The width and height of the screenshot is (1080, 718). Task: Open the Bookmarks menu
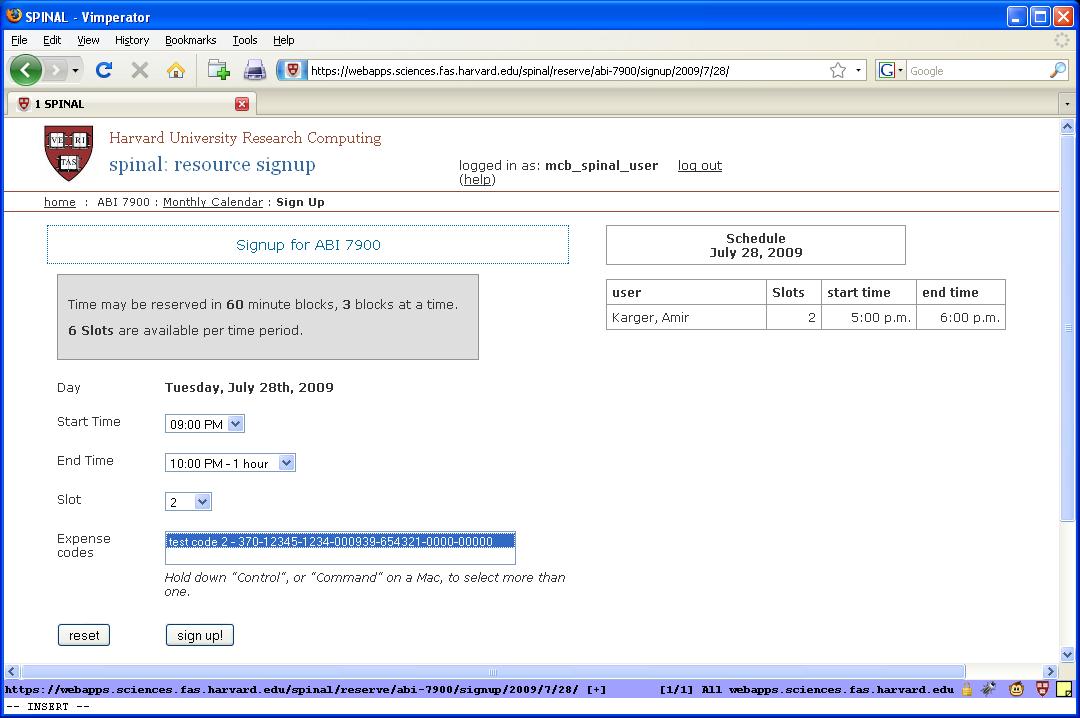190,40
